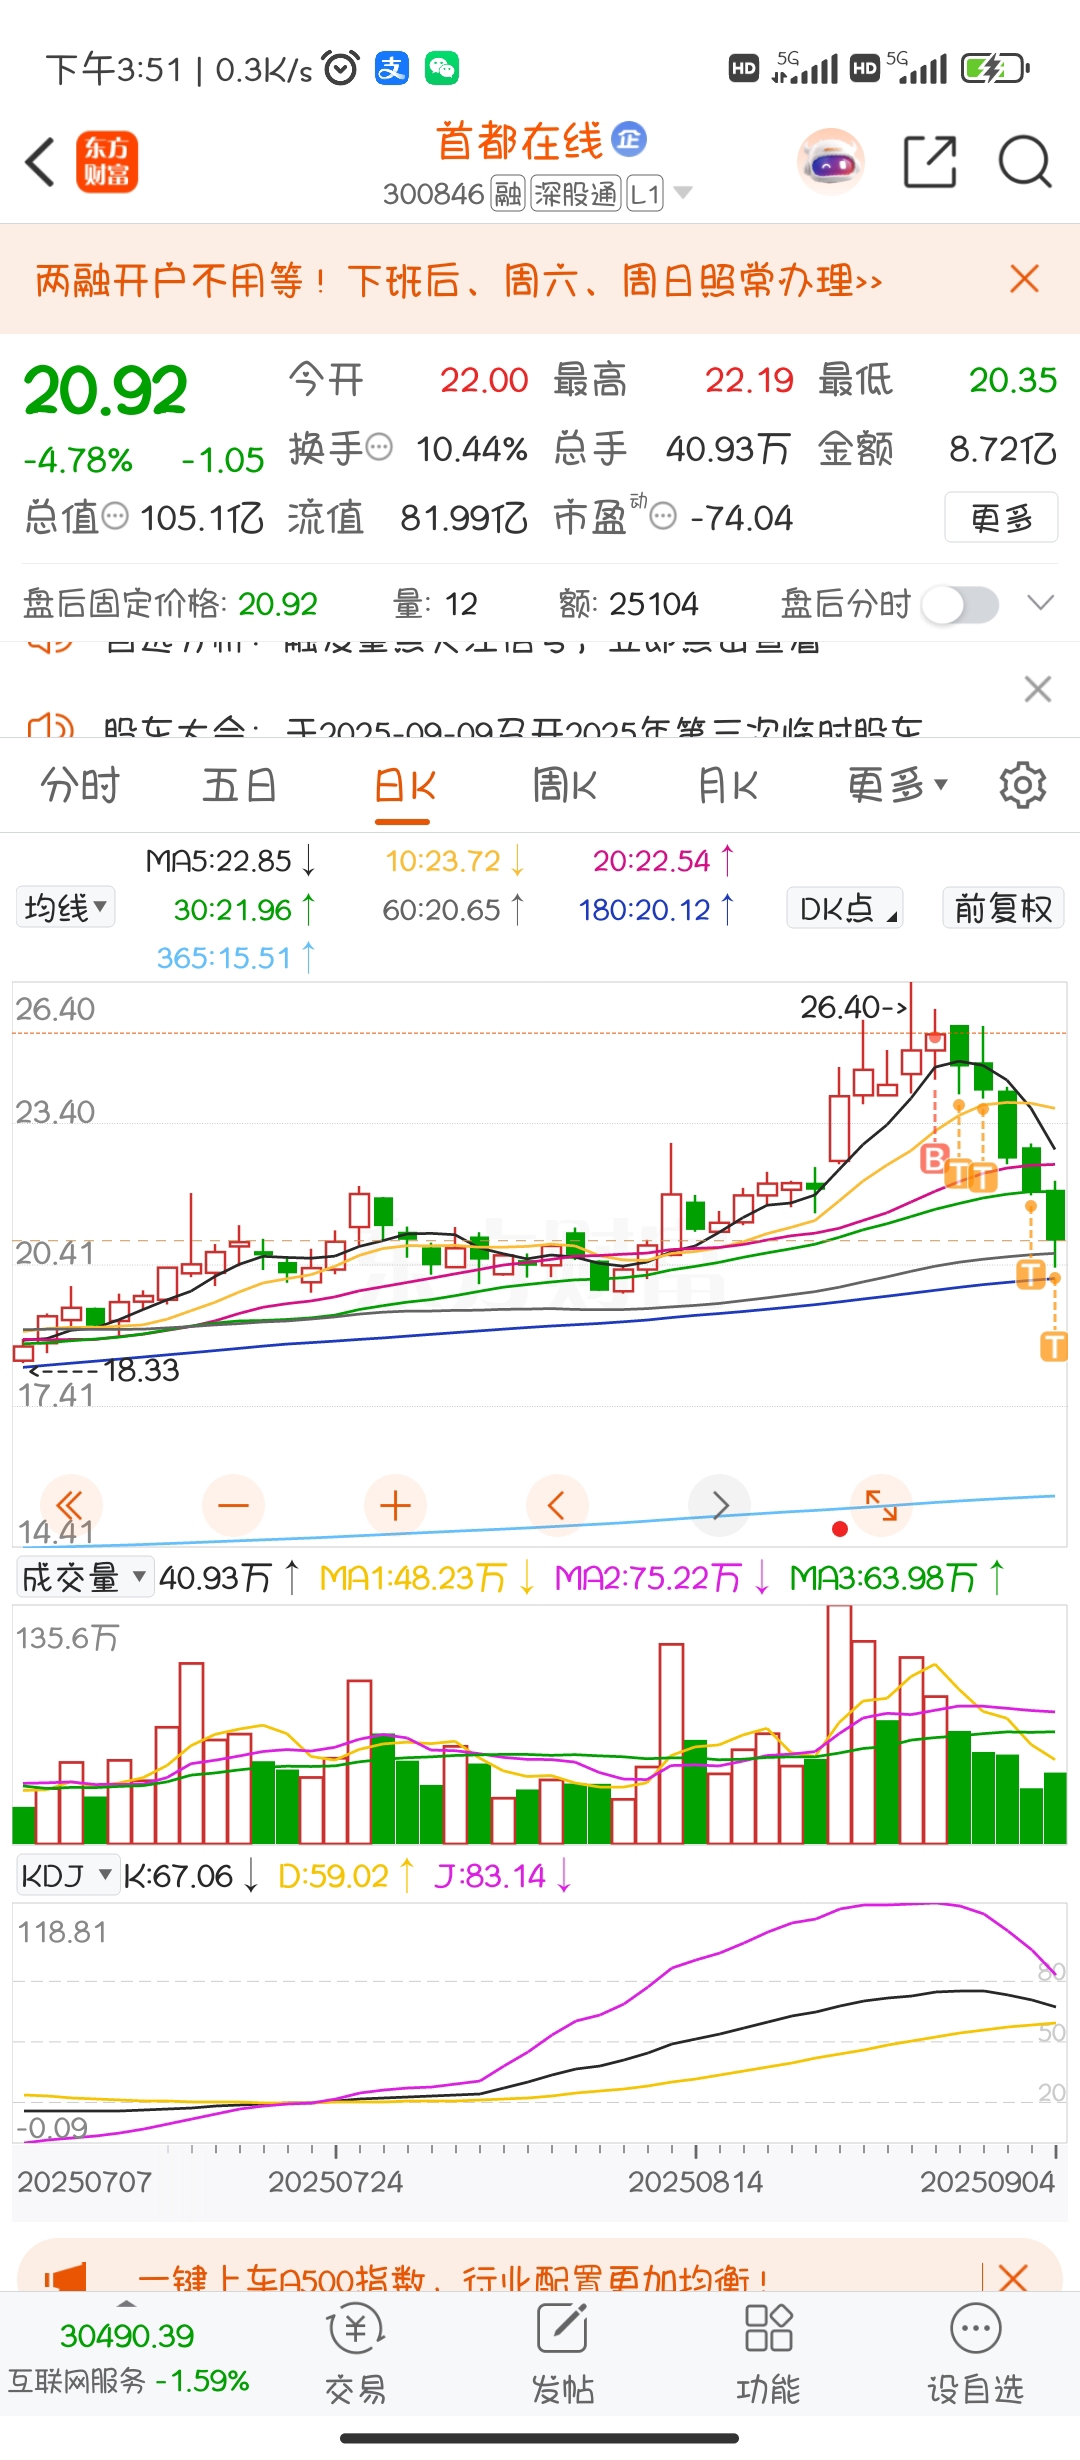The height and width of the screenshot is (2460, 1080).
Task: Jump to earliest with double-left arrow
Action: [70, 1505]
